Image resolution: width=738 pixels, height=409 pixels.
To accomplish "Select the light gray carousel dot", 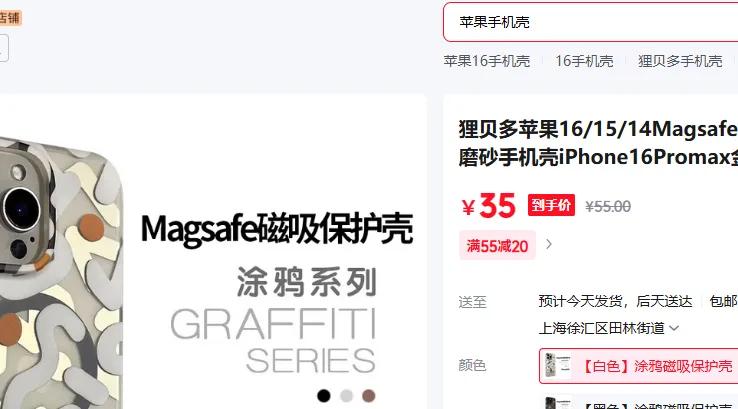I will pos(346,396).
